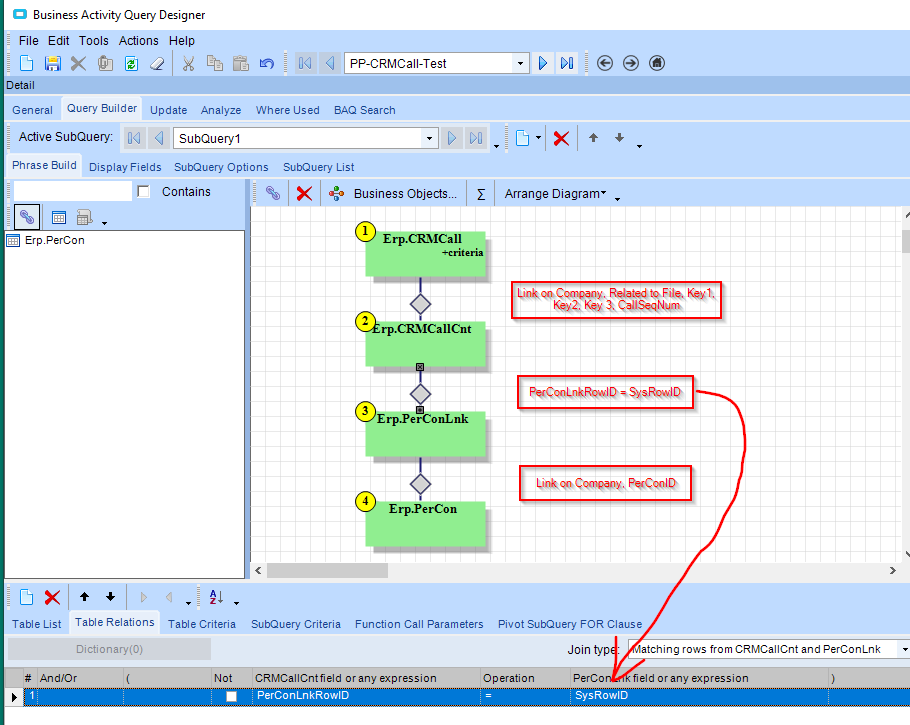910x725 pixels.
Task: Click the Delete X icon in main toolbar
Action: pyautogui.click(x=78, y=63)
